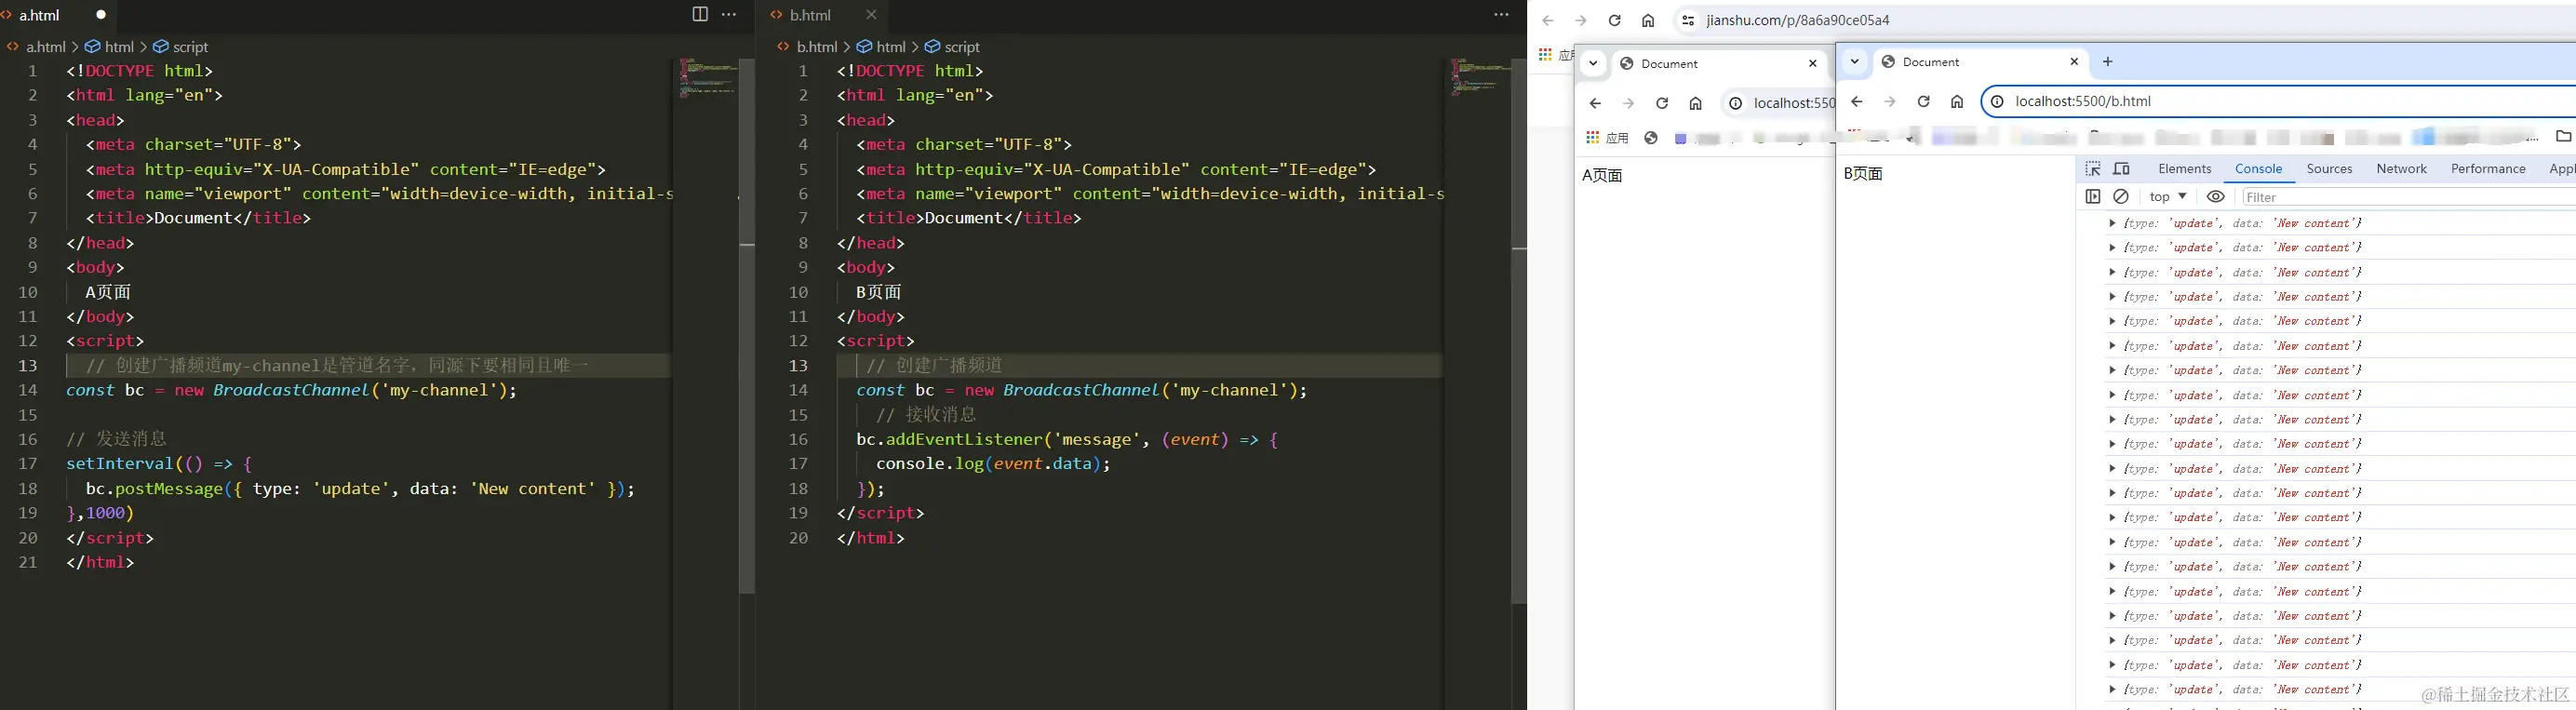Go home in jianshu.com browser window

(x=1648, y=20)
